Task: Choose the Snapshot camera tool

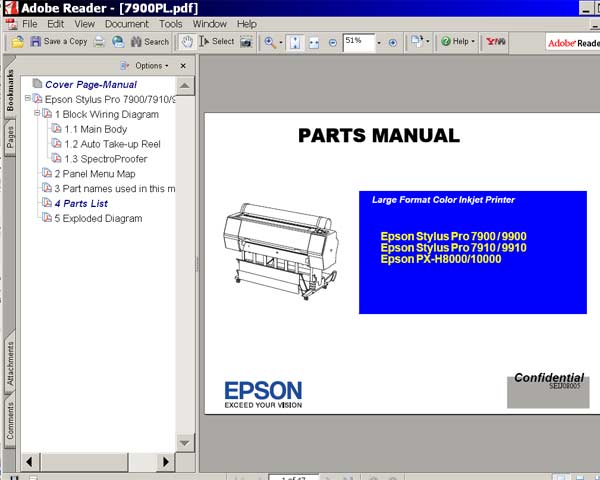Action: click(246, 42)
